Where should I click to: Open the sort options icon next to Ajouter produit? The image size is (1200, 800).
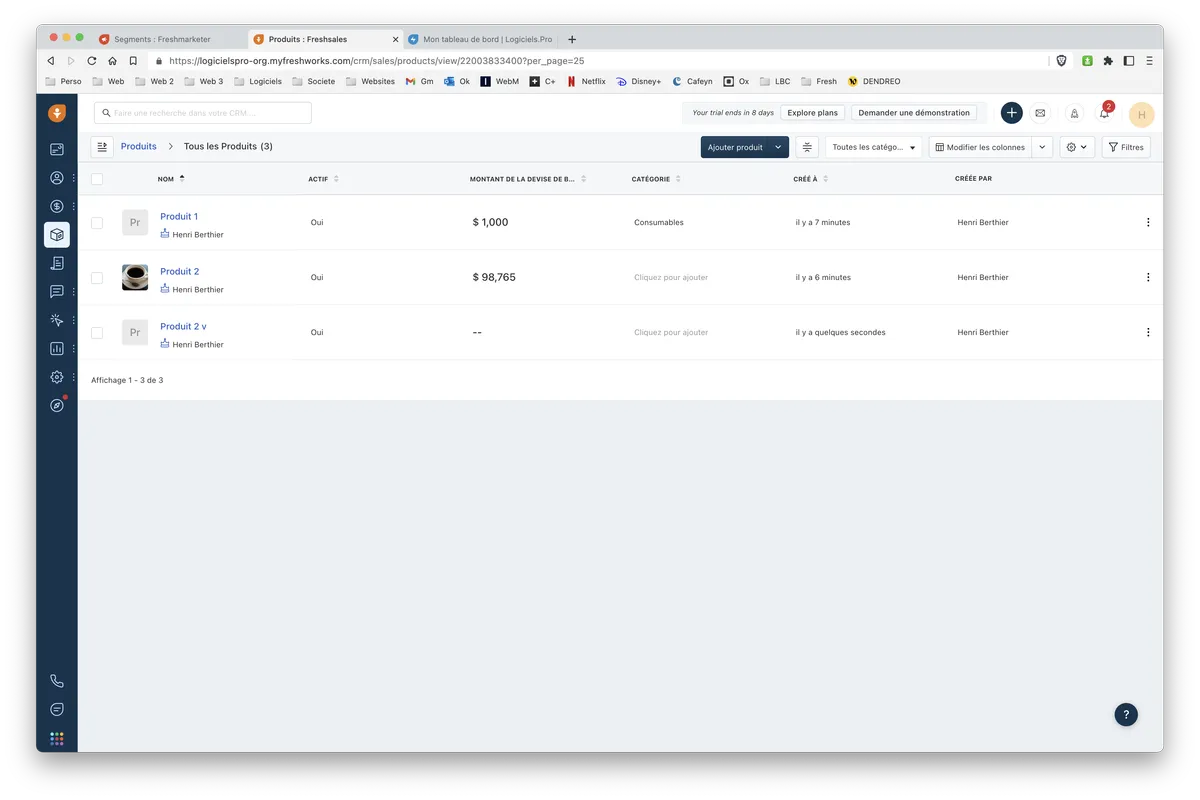coord(807,147)
